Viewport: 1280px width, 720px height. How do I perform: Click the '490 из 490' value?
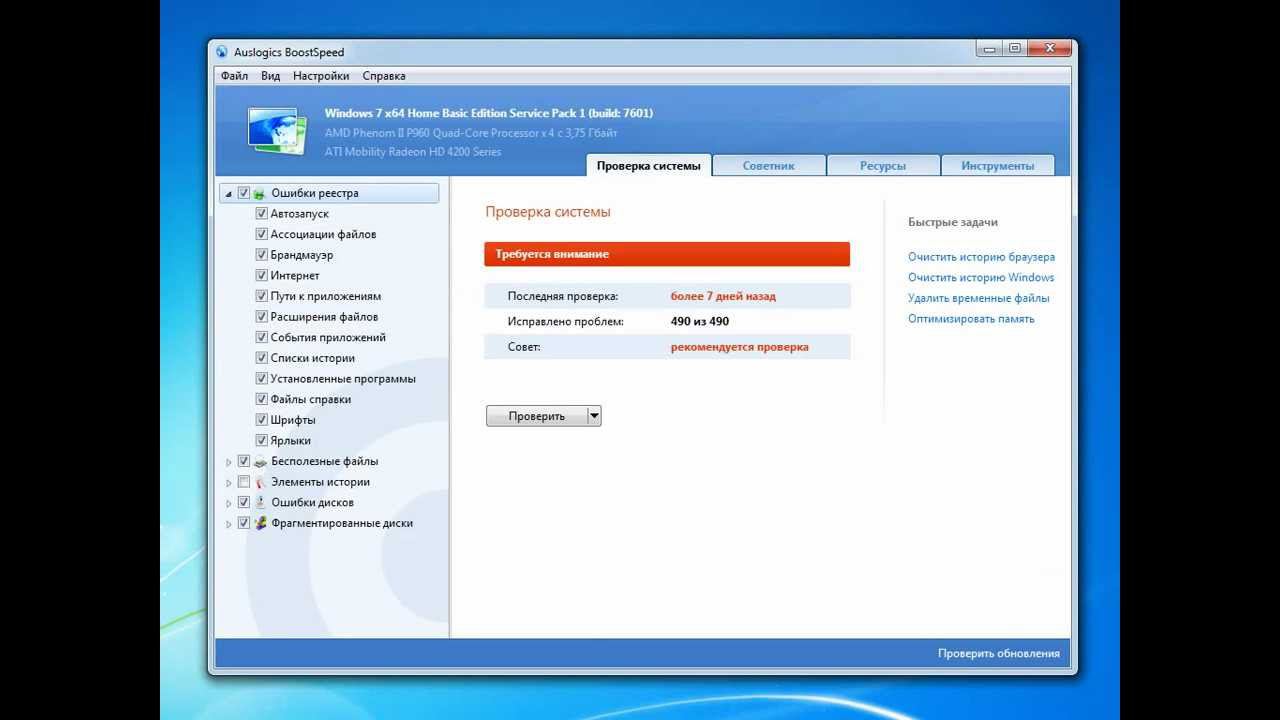pyautogui.click(x=699, y=321)
